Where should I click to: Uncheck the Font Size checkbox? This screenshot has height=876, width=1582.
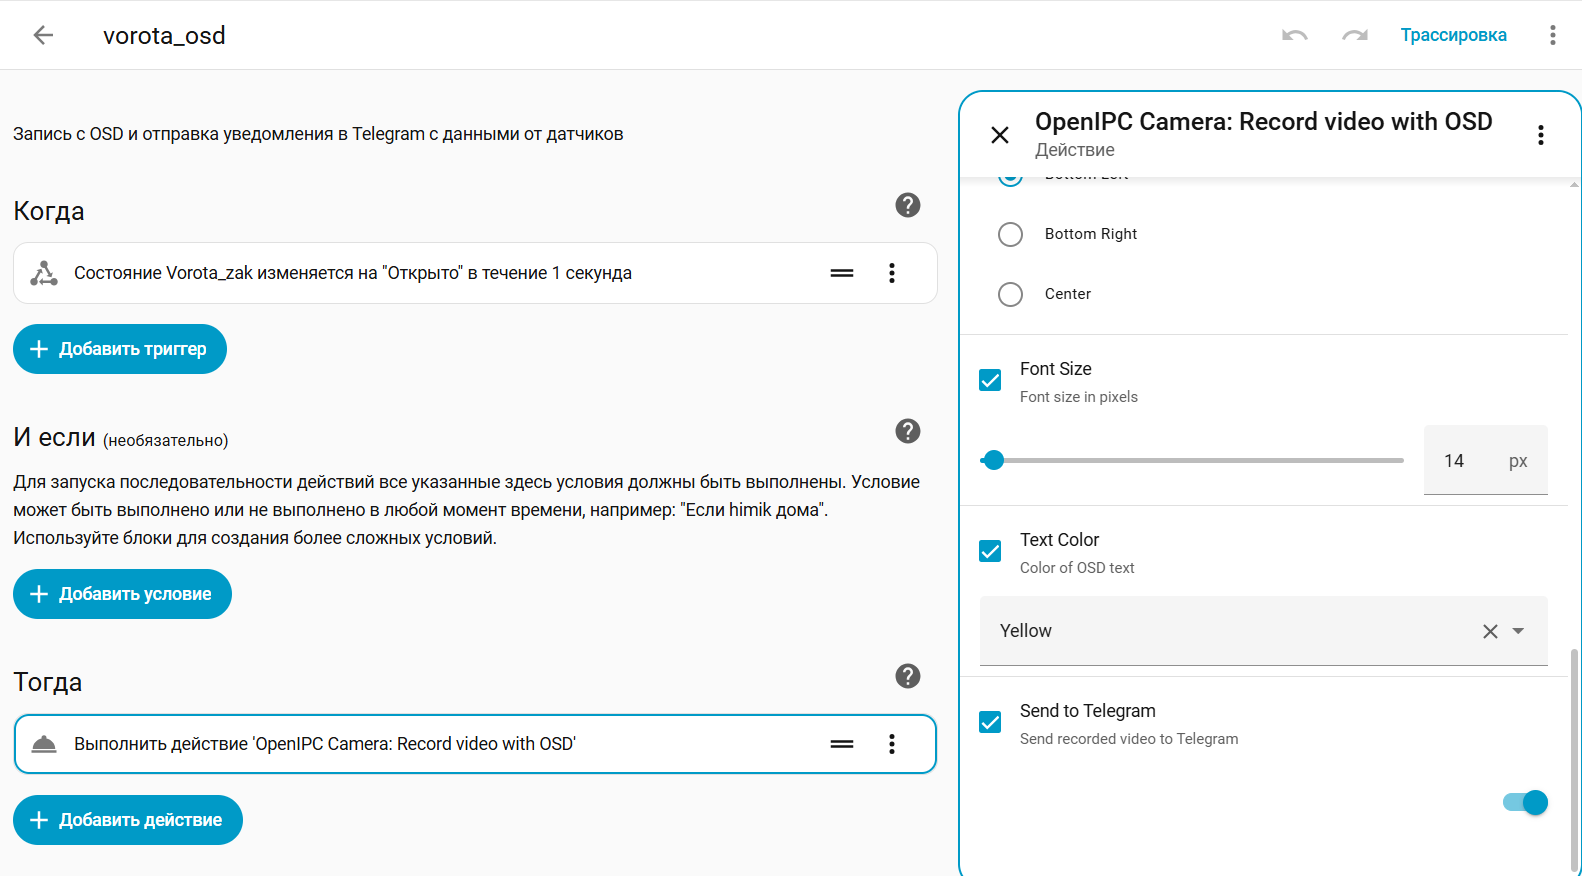coord(990,381)
